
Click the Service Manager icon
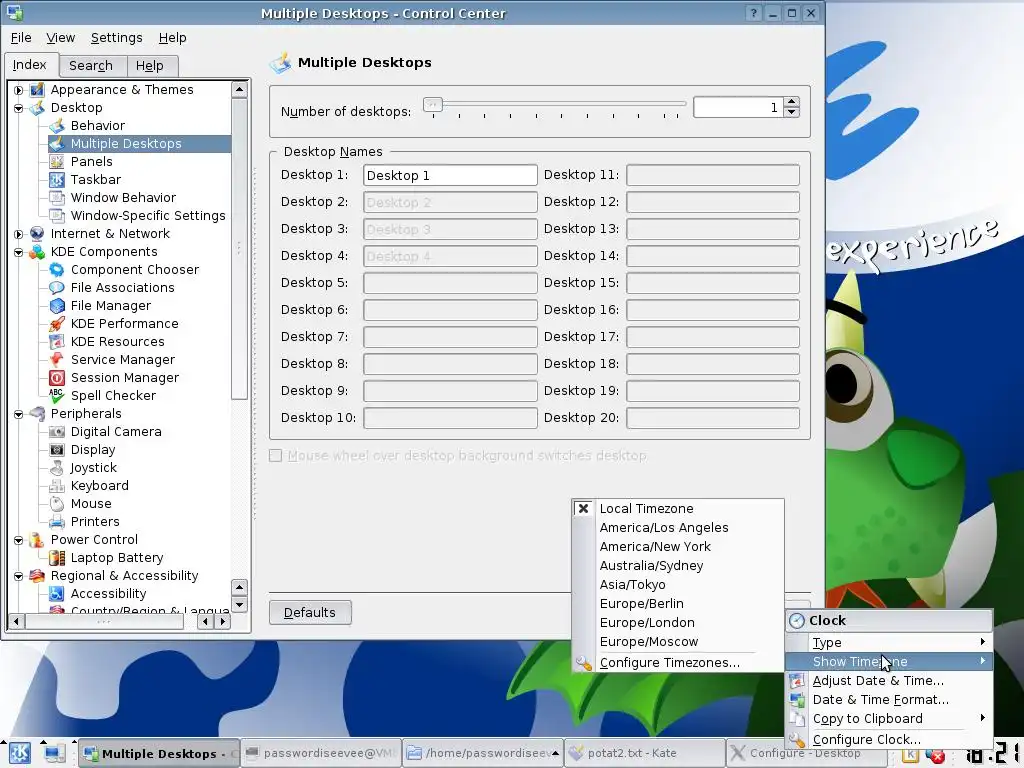[57, 360]
